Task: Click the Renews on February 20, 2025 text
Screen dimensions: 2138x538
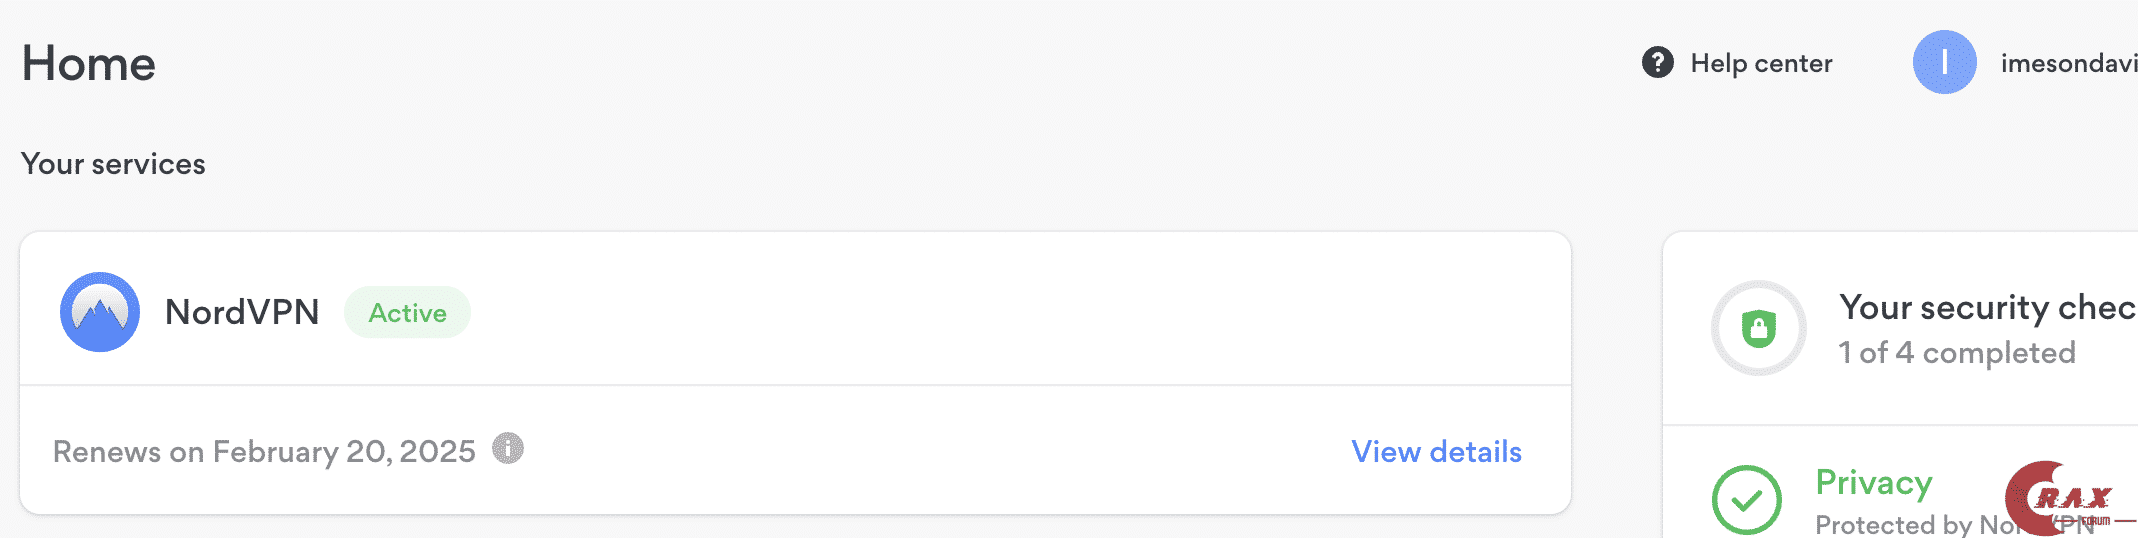Action: [264, 452]
